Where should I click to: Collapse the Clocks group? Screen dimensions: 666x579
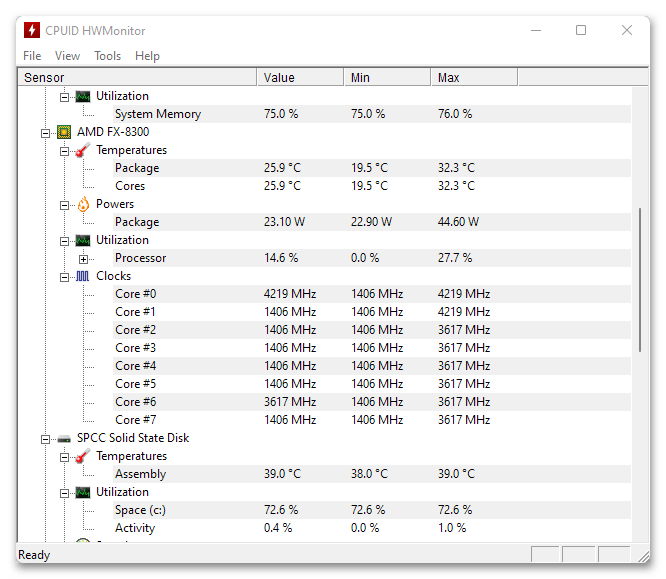point(64,278)
